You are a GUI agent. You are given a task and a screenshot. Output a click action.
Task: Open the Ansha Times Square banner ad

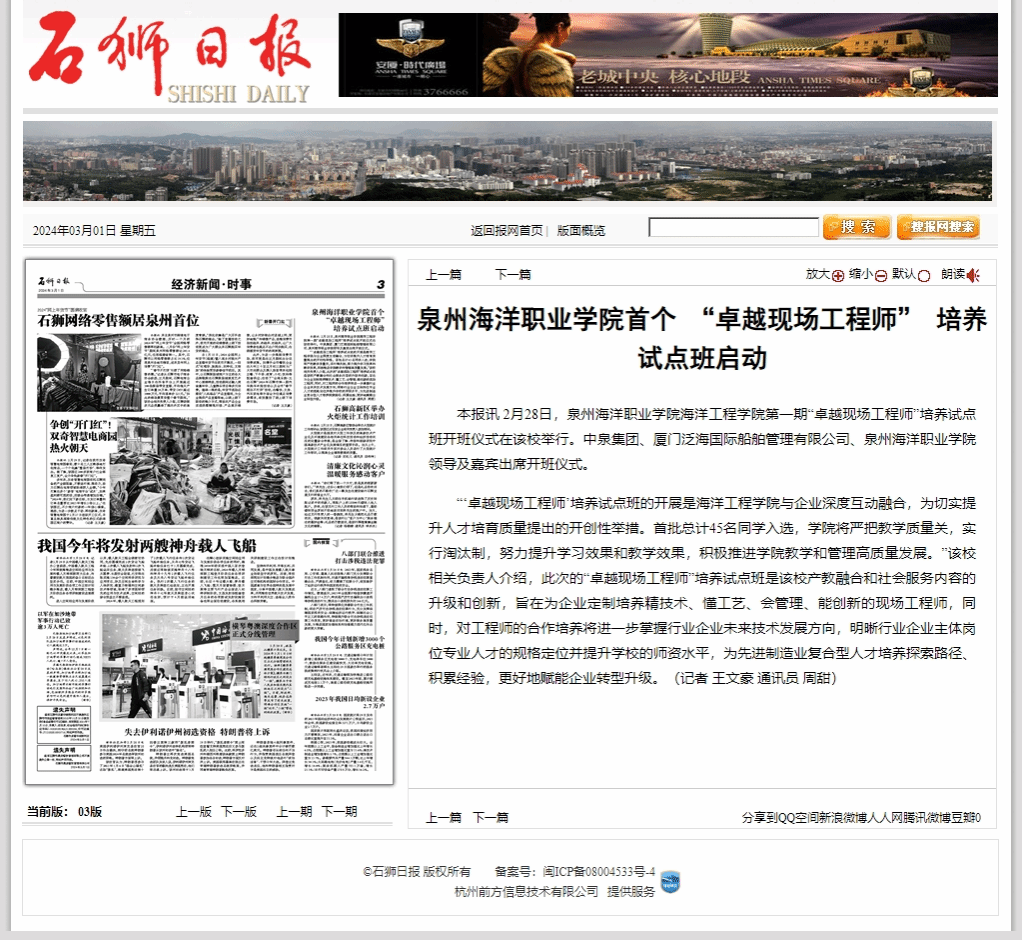point(667,55)
